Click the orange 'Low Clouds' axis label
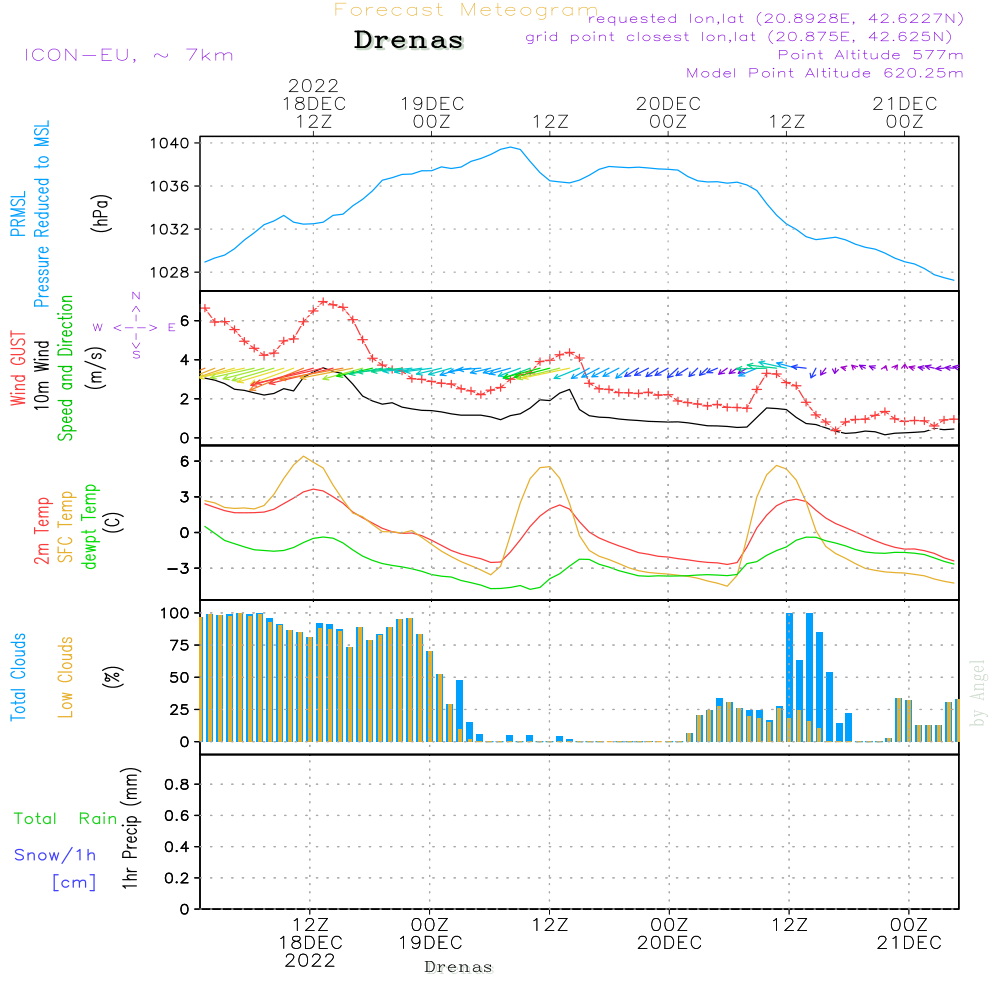Screen dimensions: 1000x1000 tap(66, 677)
